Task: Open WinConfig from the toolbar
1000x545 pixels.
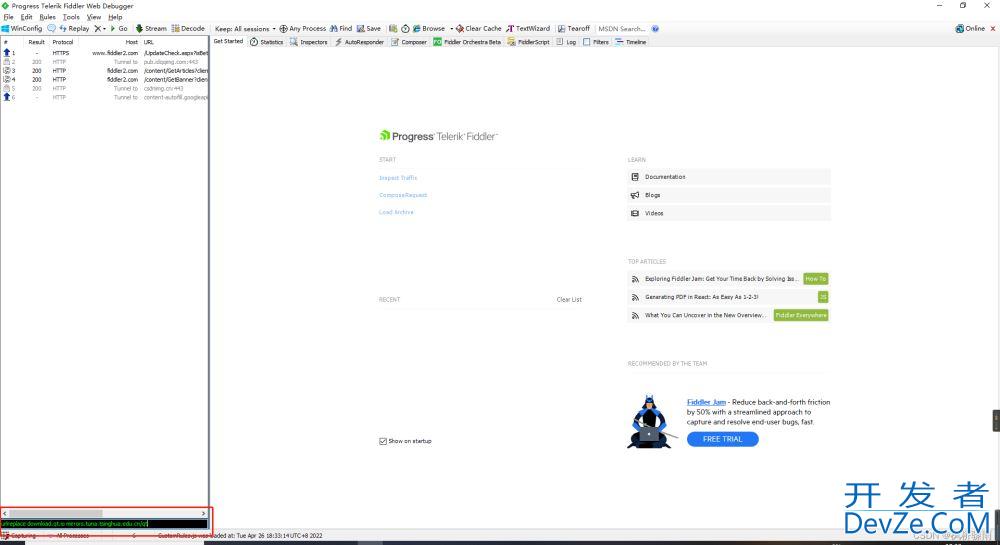Action: click(22, 29)
